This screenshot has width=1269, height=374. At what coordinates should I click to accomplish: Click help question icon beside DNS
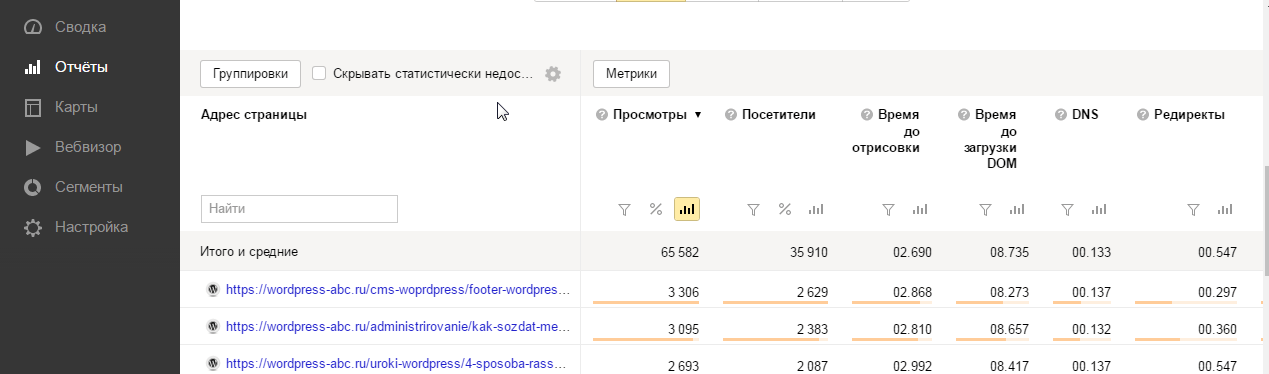click(1061, 115)
